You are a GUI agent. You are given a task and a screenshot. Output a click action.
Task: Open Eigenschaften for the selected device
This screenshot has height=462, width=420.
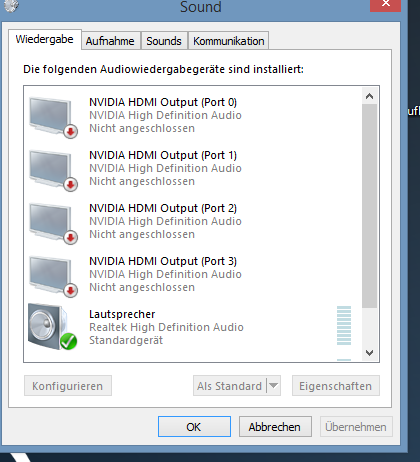(336, 386)
